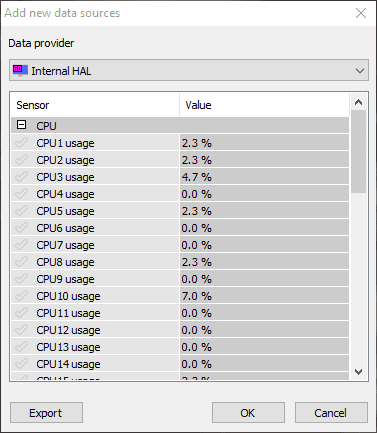Click the scrollbar thumb in sensor list
The image size is (377, 433).
[x=358, y=152]
